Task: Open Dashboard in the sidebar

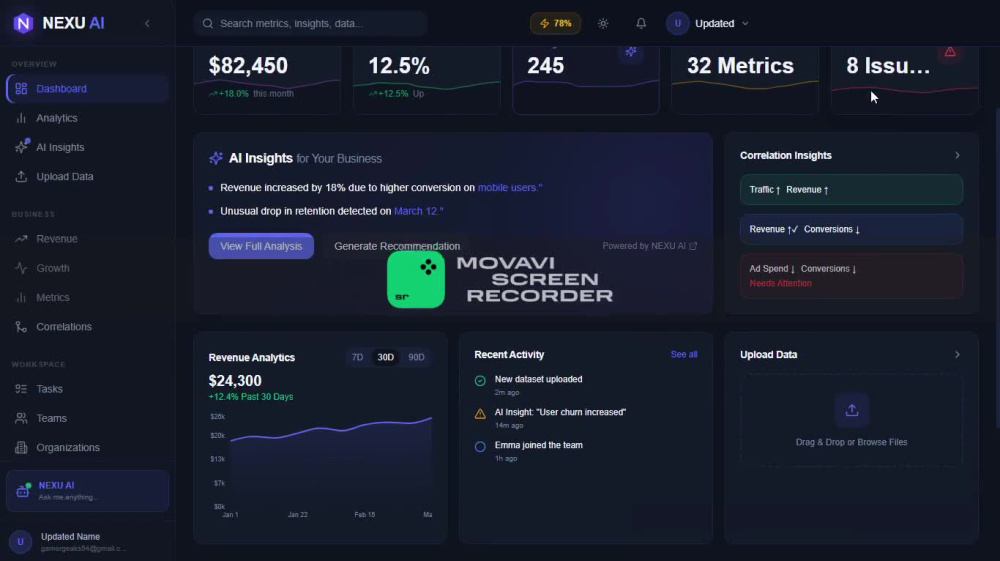Action: pos(87,89)
